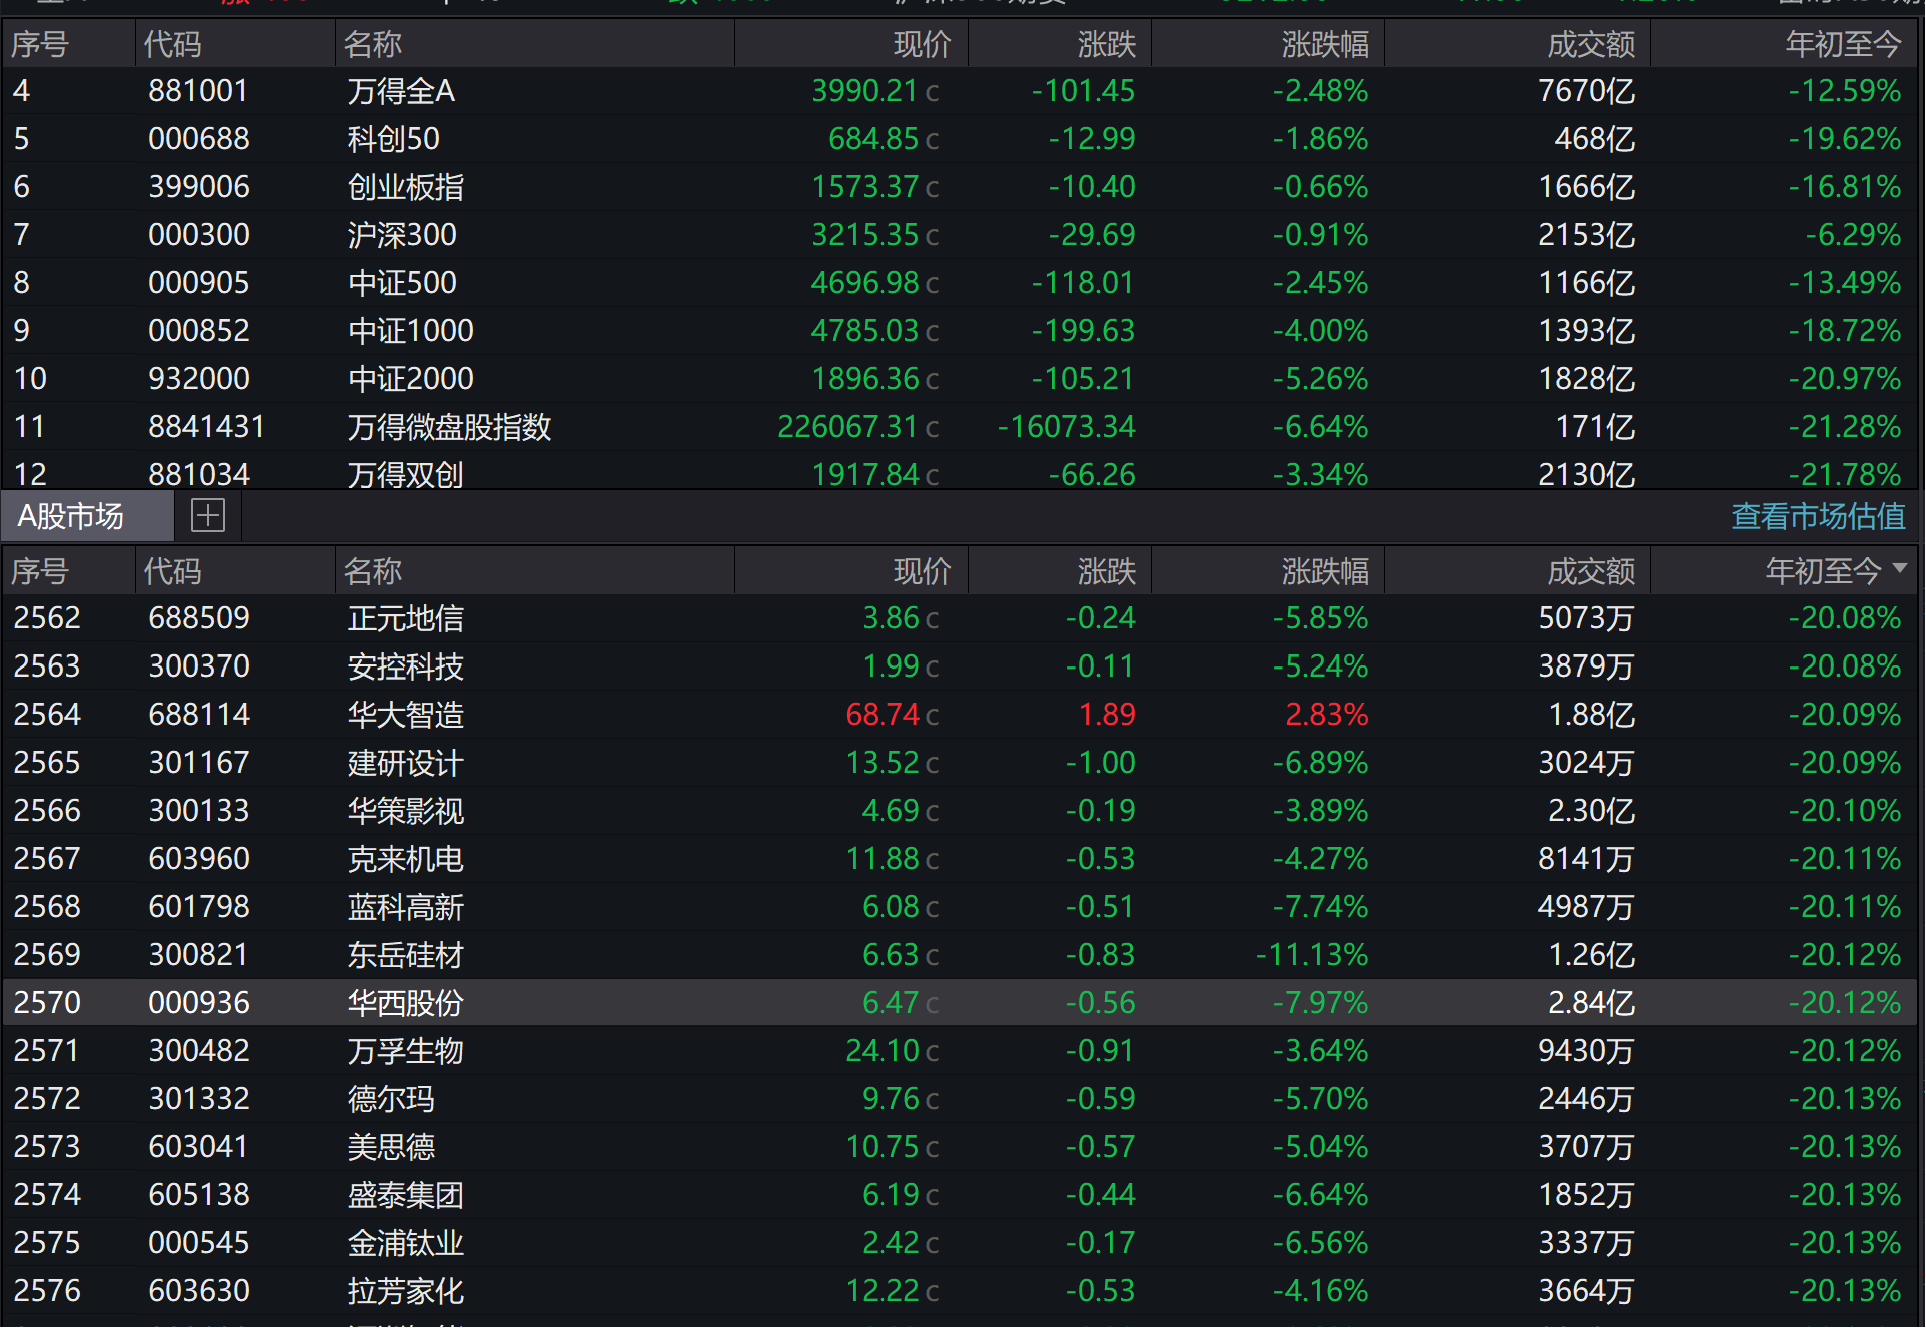Viewport: 1926px width, 1328px height.
Task: Select the 拉芳家化 row
Action: pyautogui.click(x=405, y=1291)
